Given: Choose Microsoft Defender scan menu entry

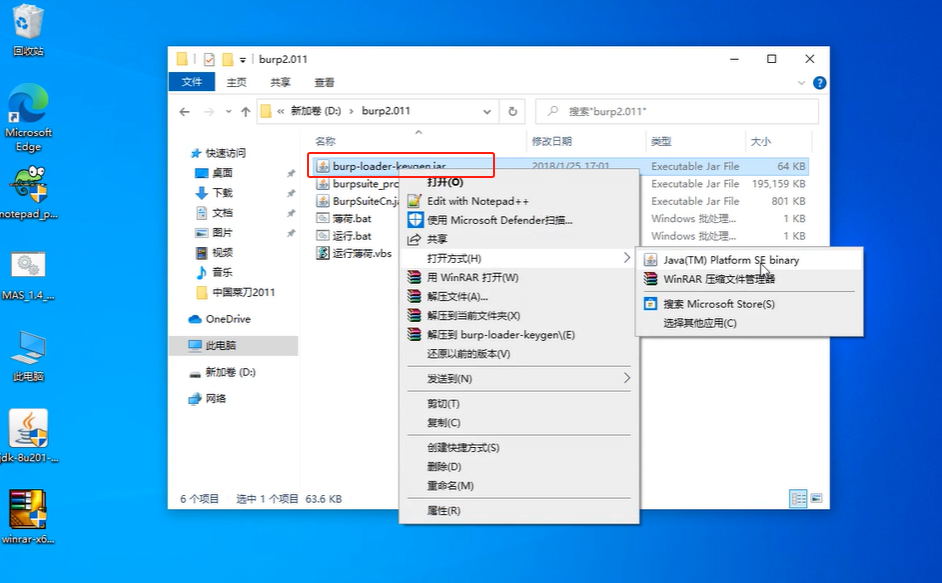Looking at the screenshot, I should pyautogui.click(x=519, y=220).
